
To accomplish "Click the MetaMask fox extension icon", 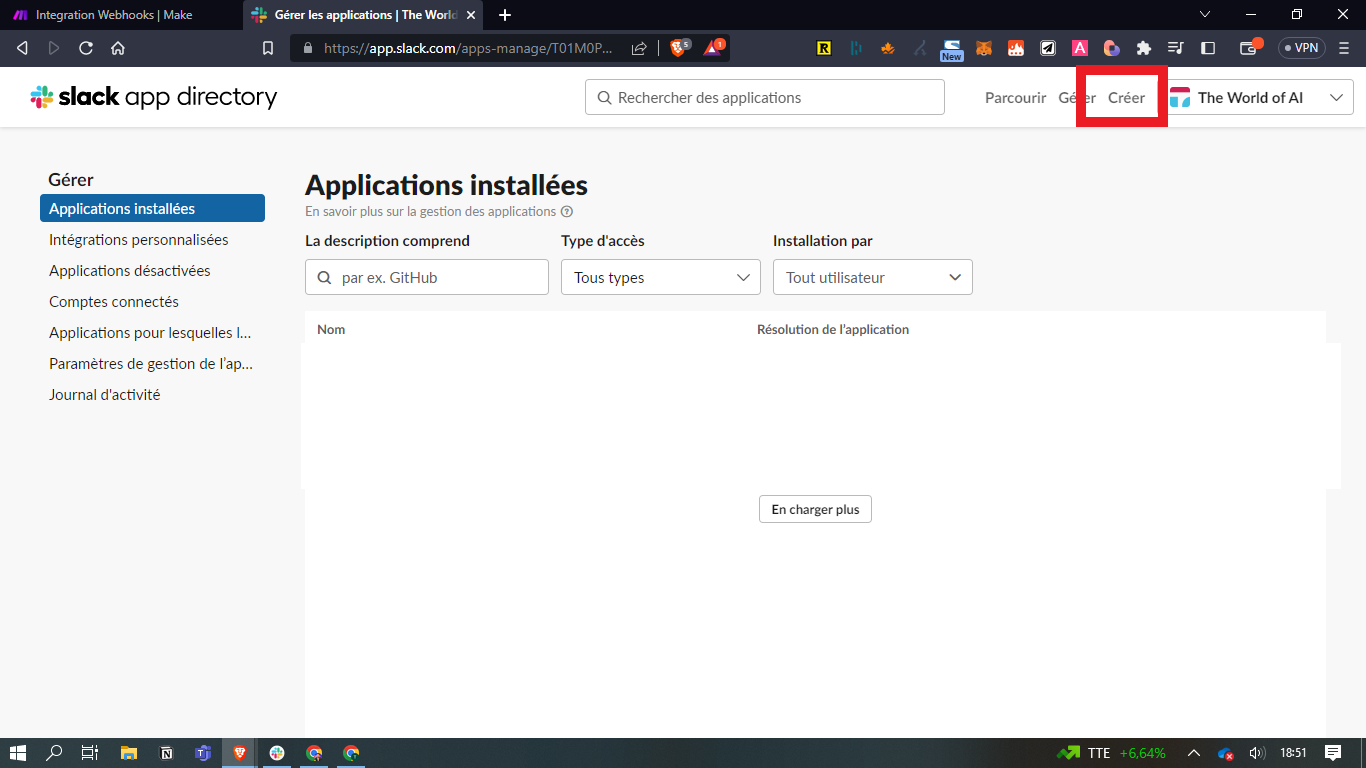I will pos(984,47).
